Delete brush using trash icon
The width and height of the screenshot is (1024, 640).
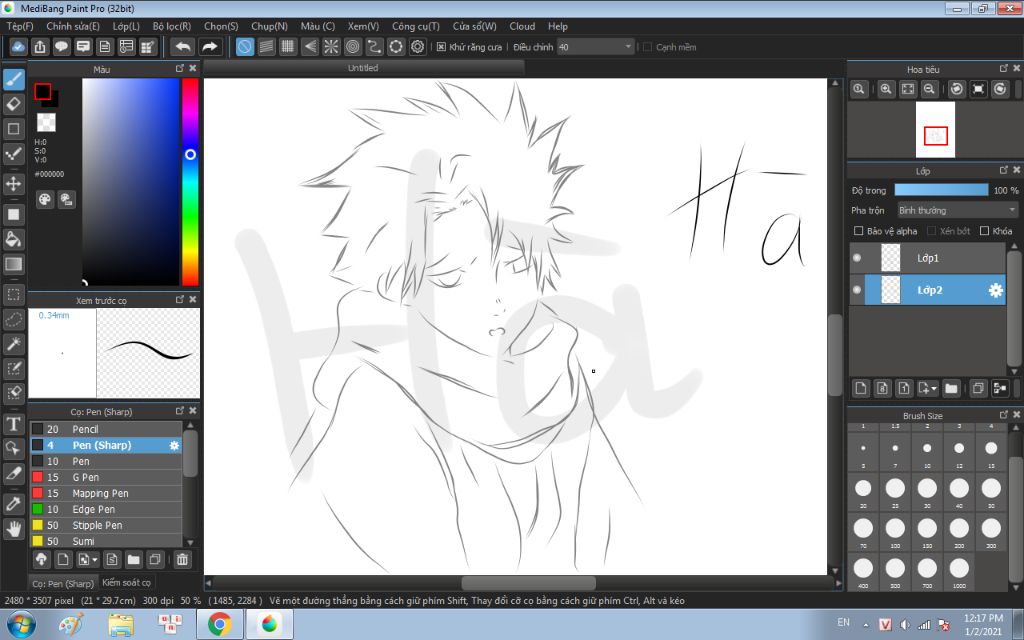[182, 560]
